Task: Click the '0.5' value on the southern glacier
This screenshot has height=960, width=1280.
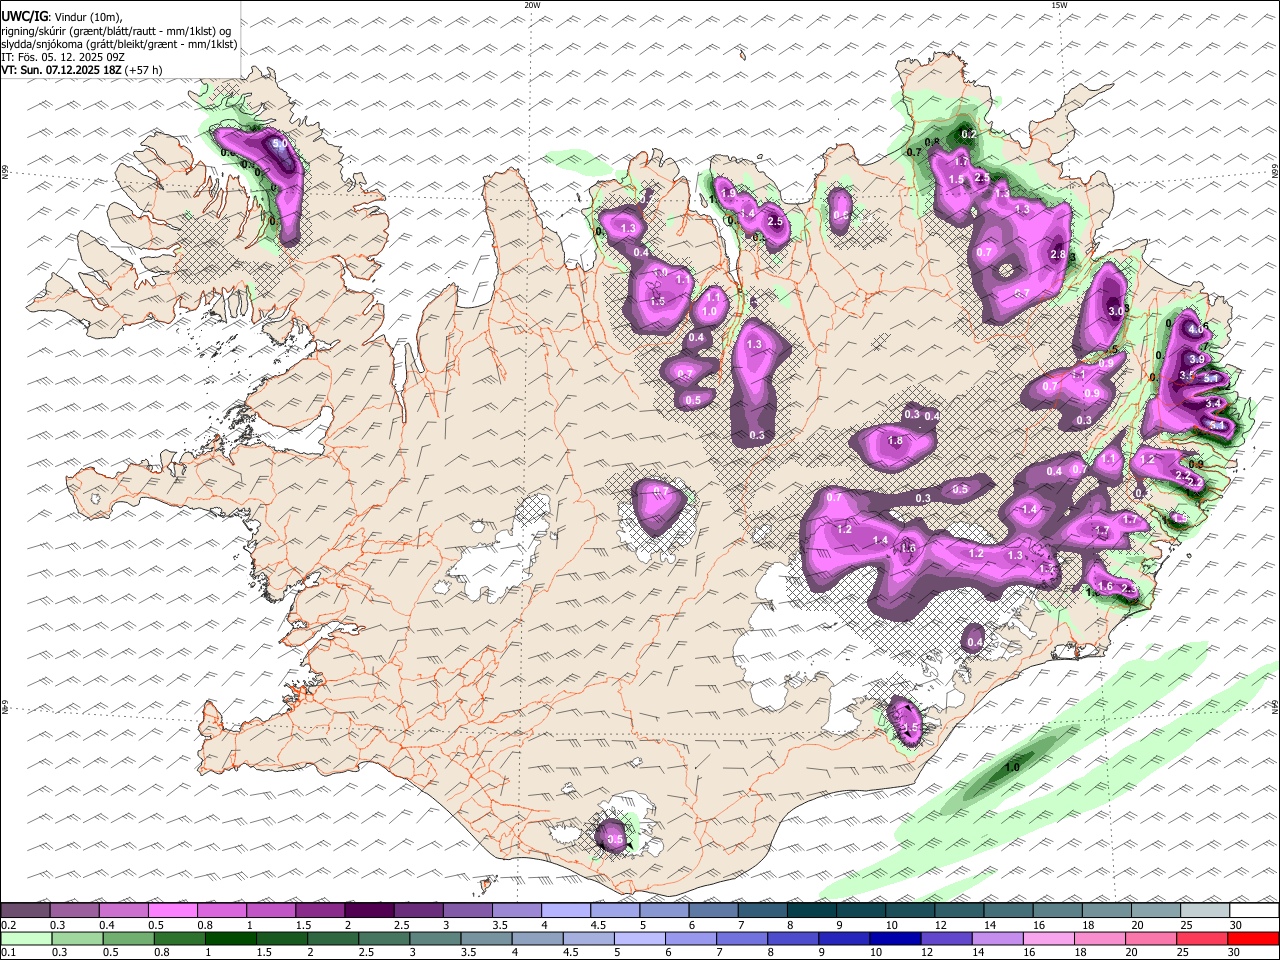Action: (x=615, y=840)
